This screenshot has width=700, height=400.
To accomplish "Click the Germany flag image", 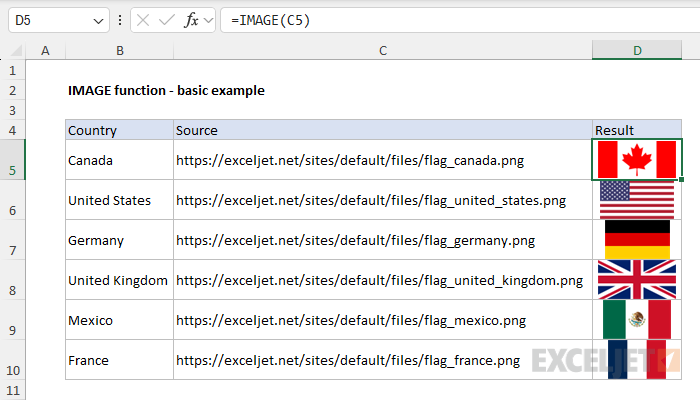I will [x=637, y=240].
